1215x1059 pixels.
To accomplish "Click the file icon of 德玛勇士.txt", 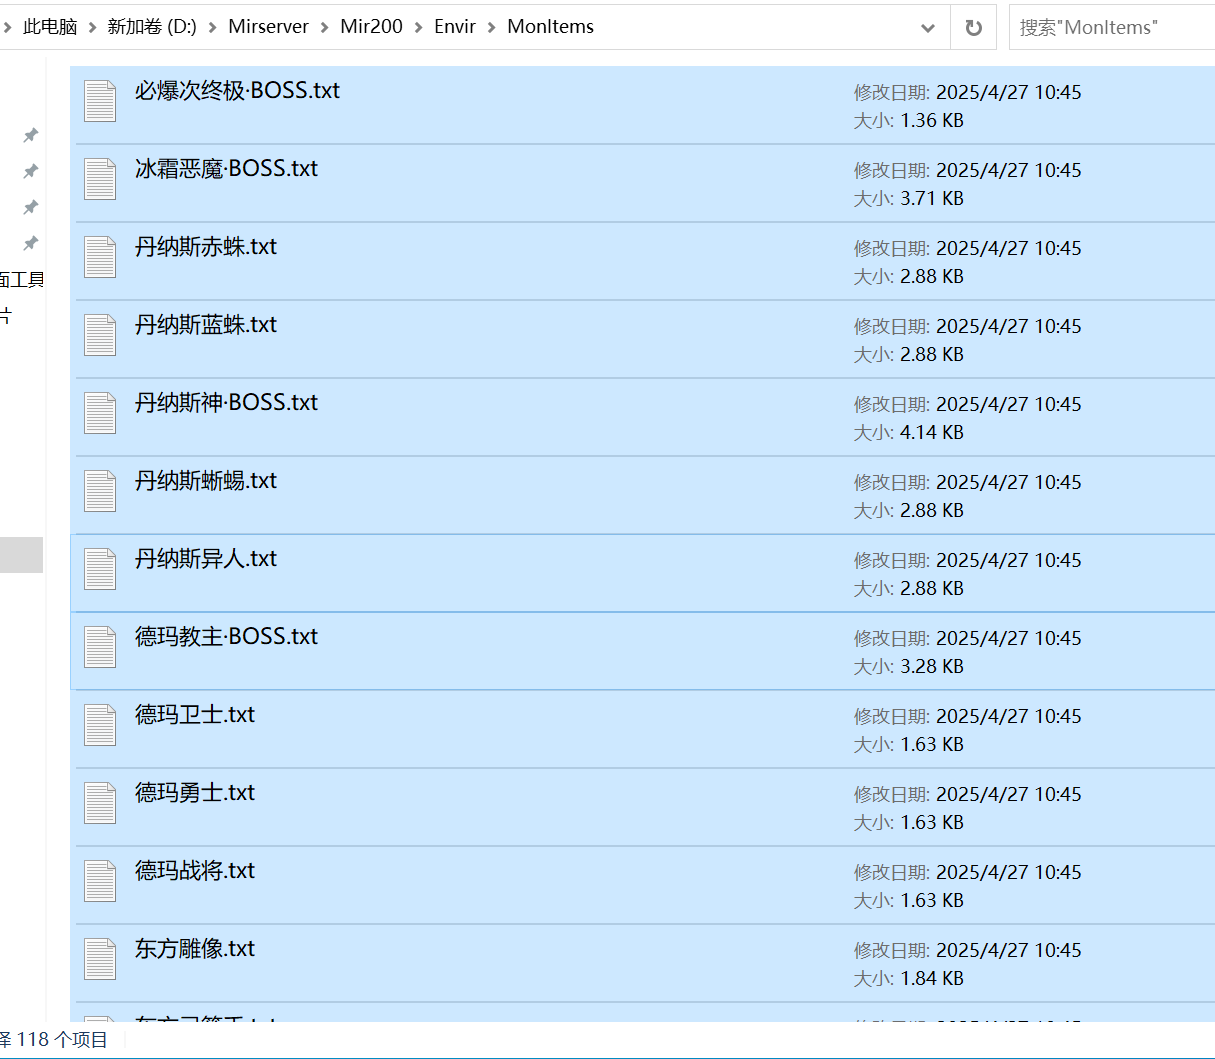I will point(100,803).
